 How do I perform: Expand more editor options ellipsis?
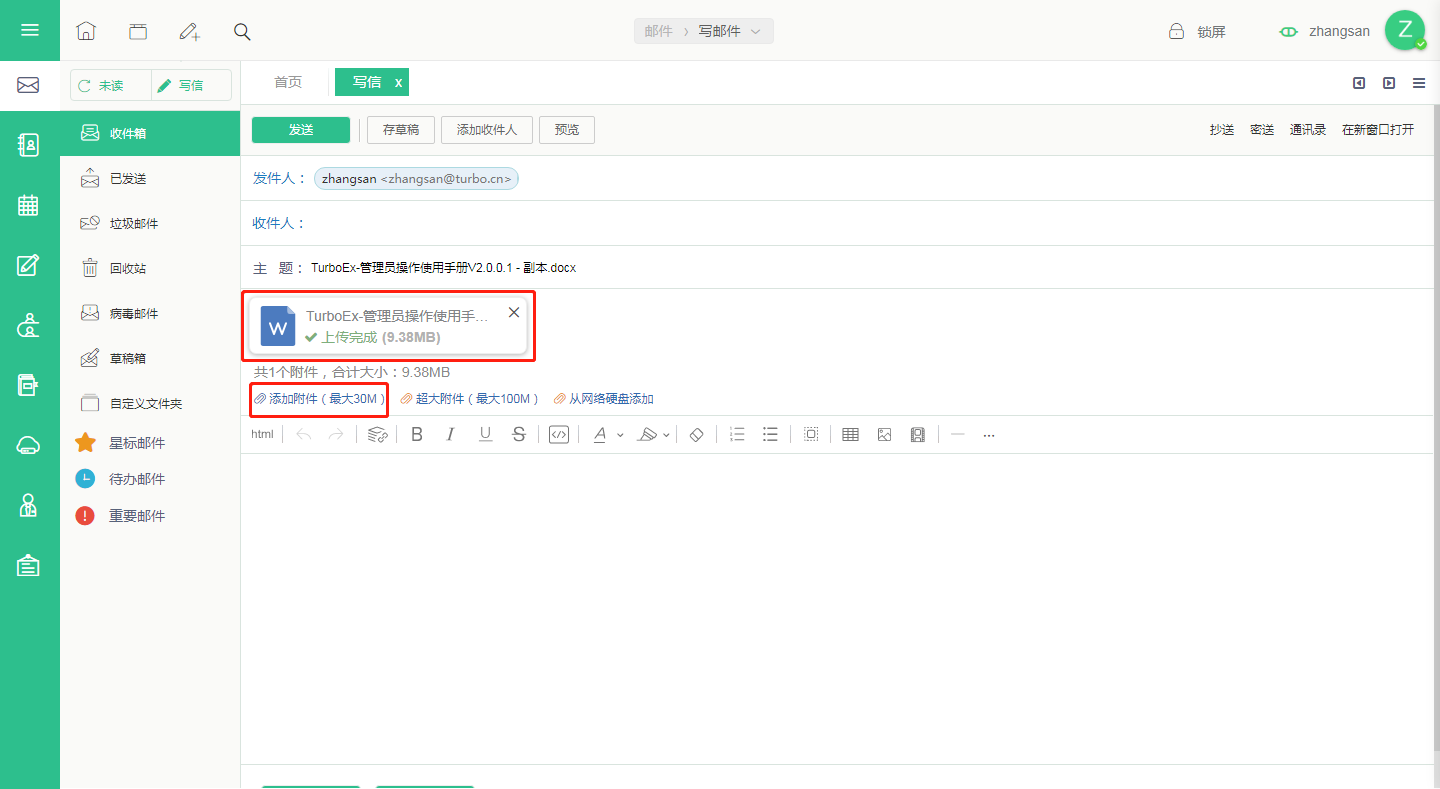[989, 434]
